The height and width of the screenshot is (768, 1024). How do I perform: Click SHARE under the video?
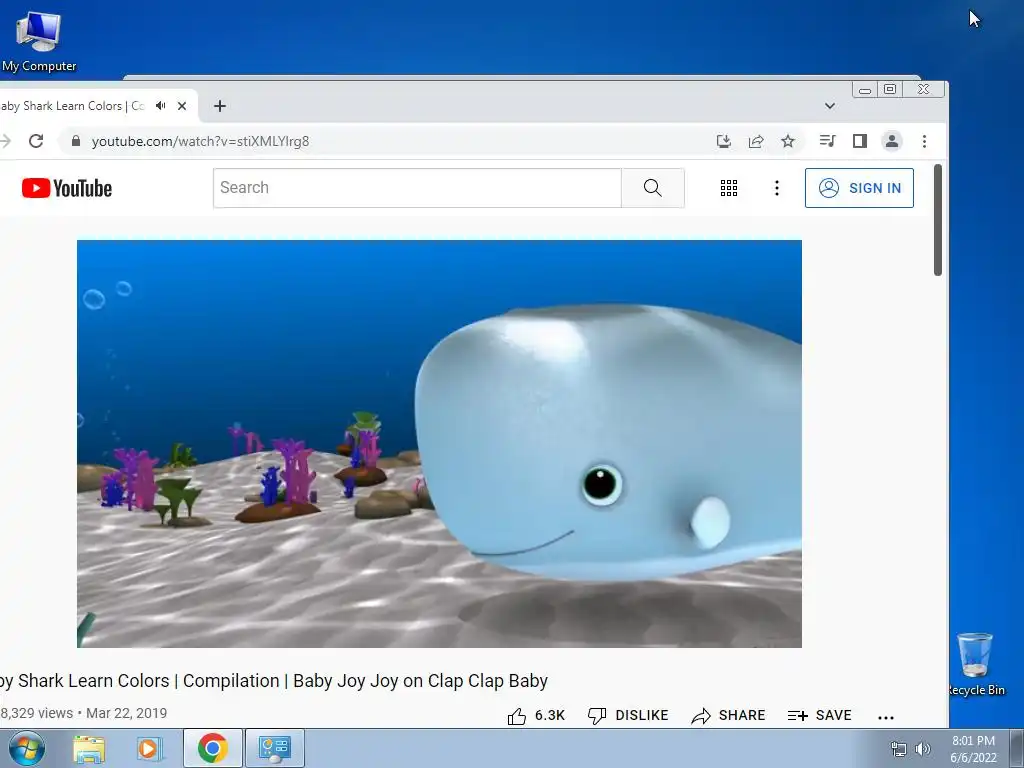pos(728,716)
